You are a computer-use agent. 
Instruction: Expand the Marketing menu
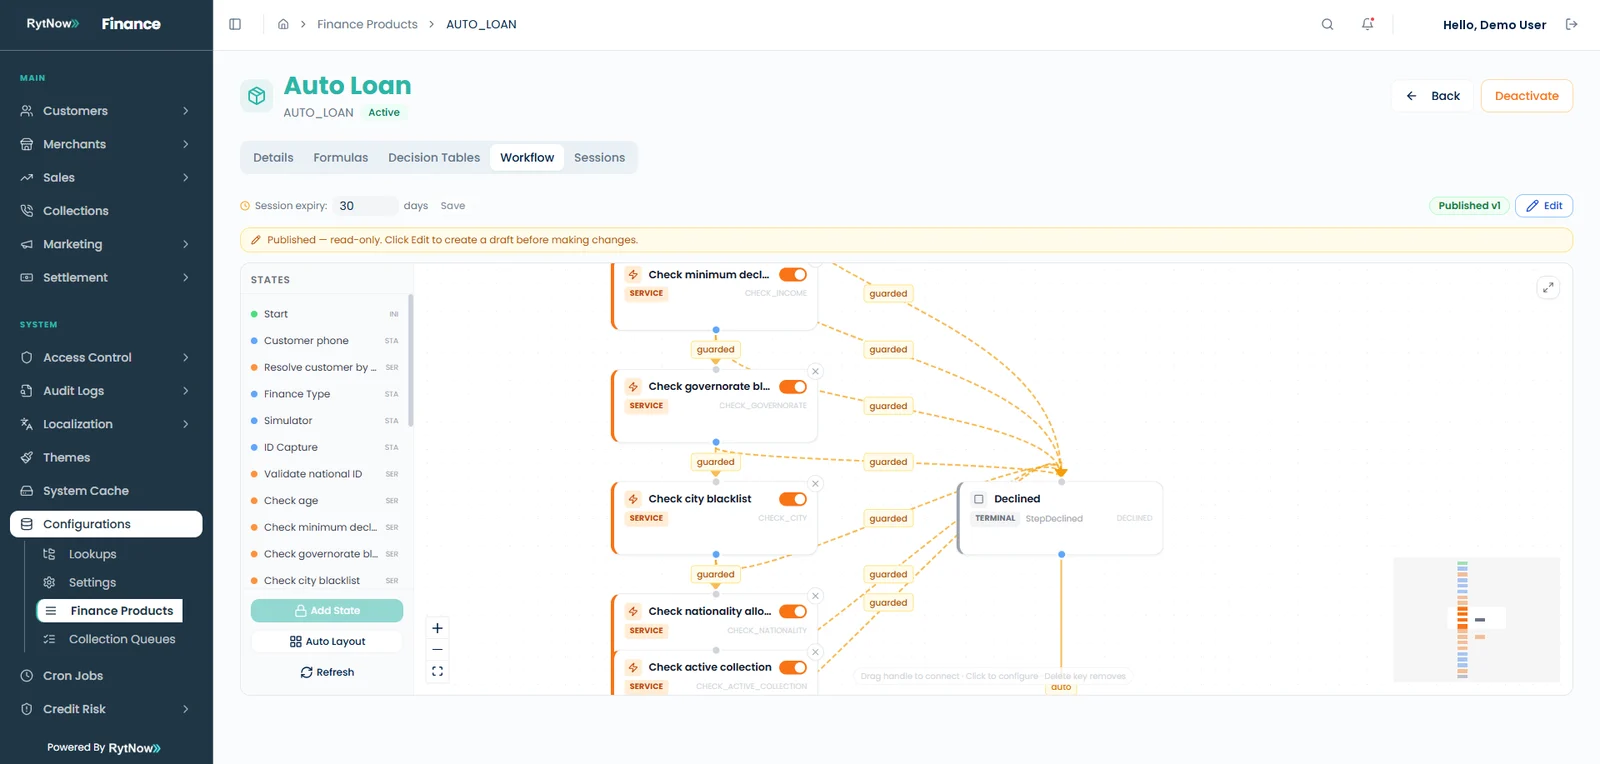(106, 244)
